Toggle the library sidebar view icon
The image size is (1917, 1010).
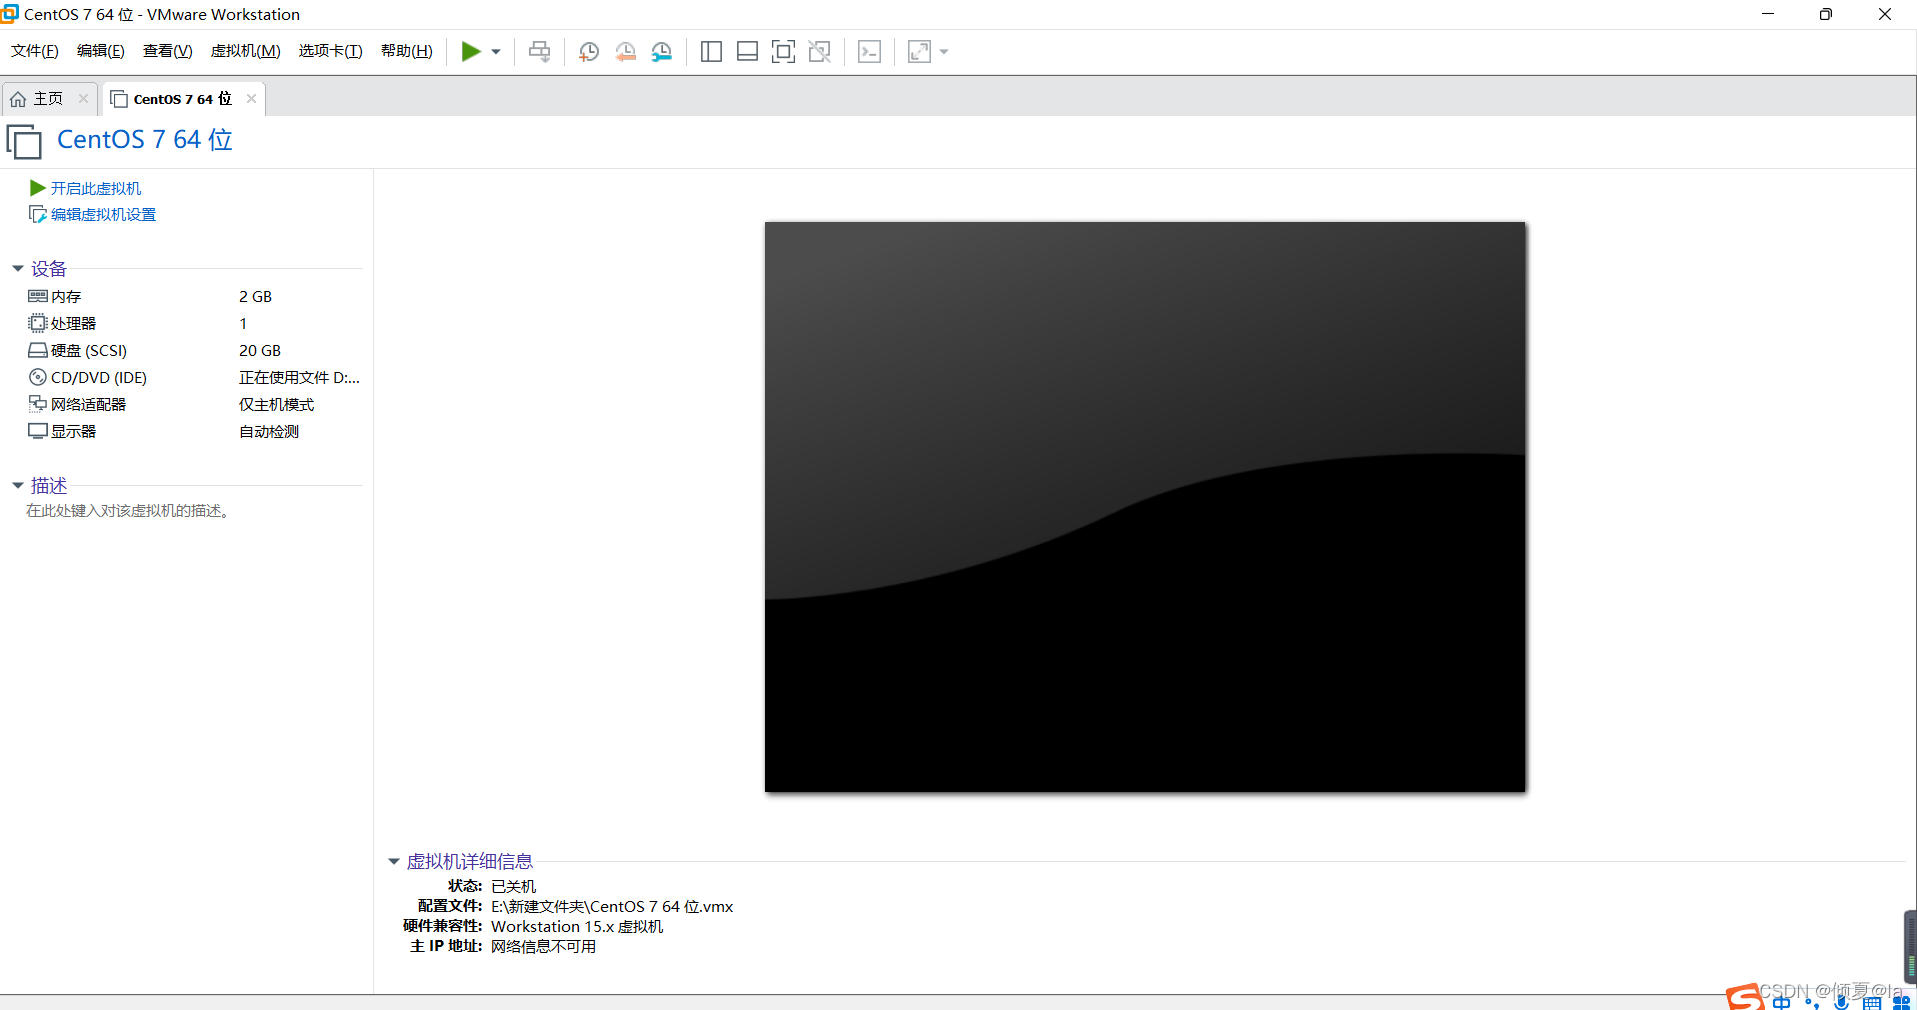click(712, 52)
